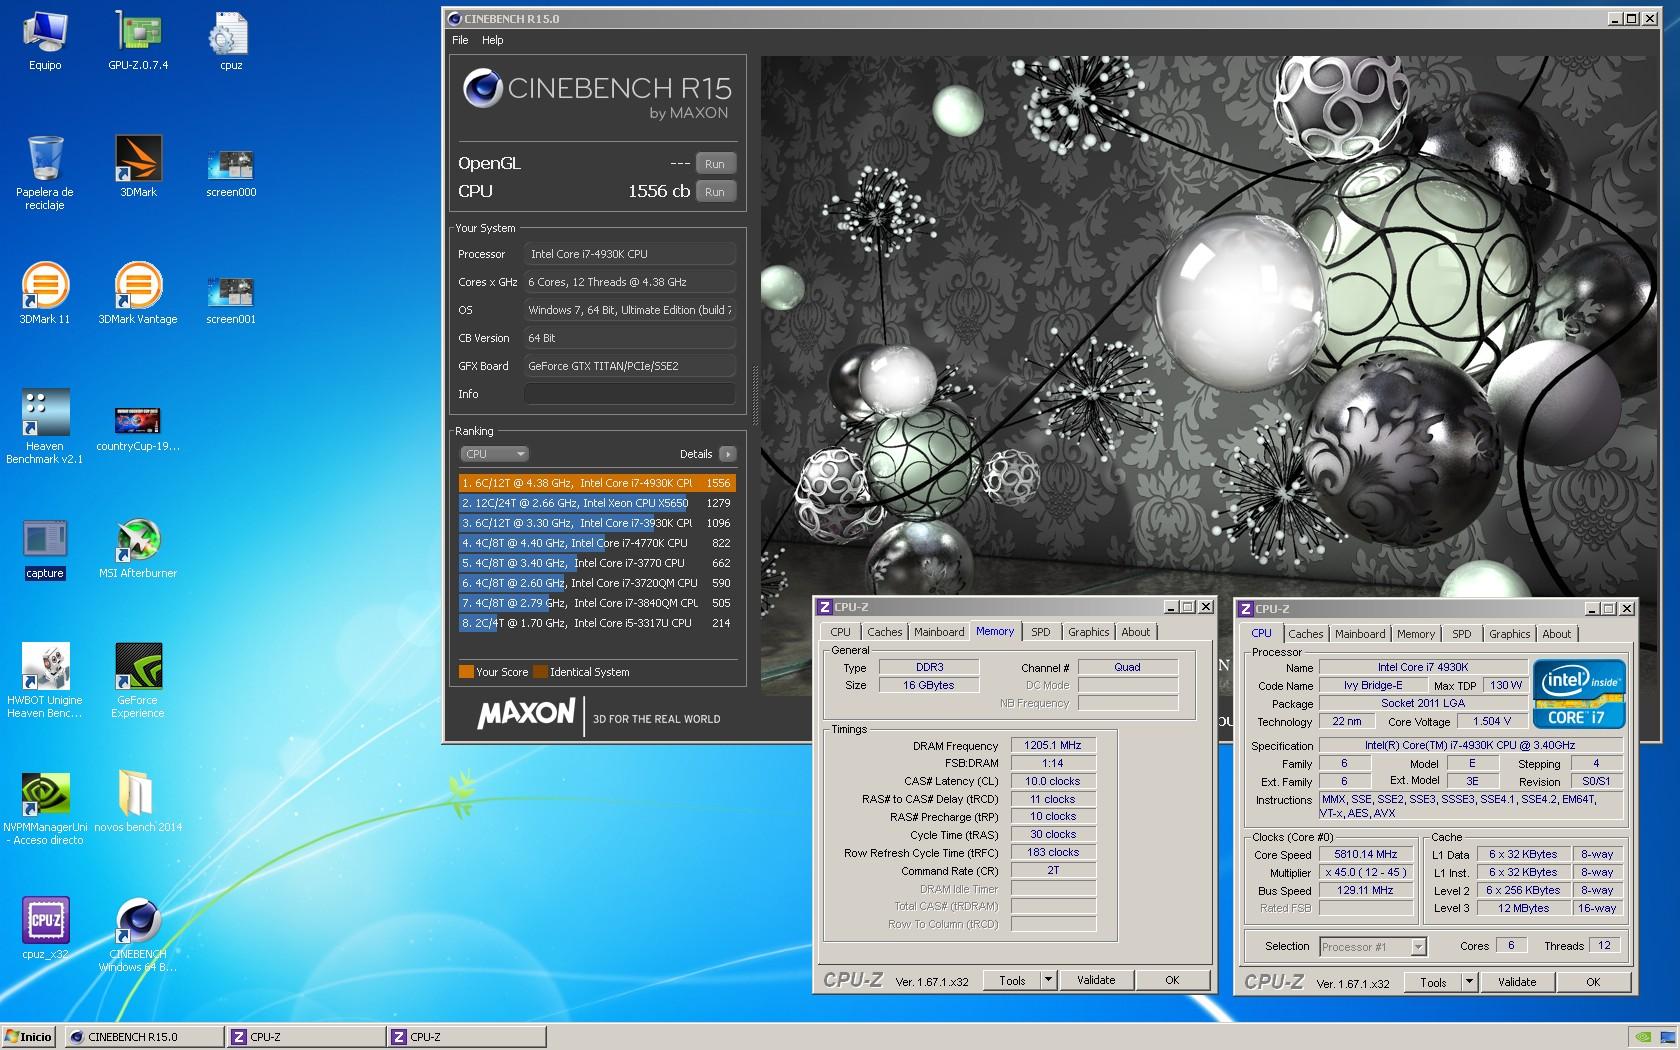Open Mainboard tab in right CPU-Z window
Image resolution: width=1680 pixels, height=1050 pixels.
[1360, 634]
